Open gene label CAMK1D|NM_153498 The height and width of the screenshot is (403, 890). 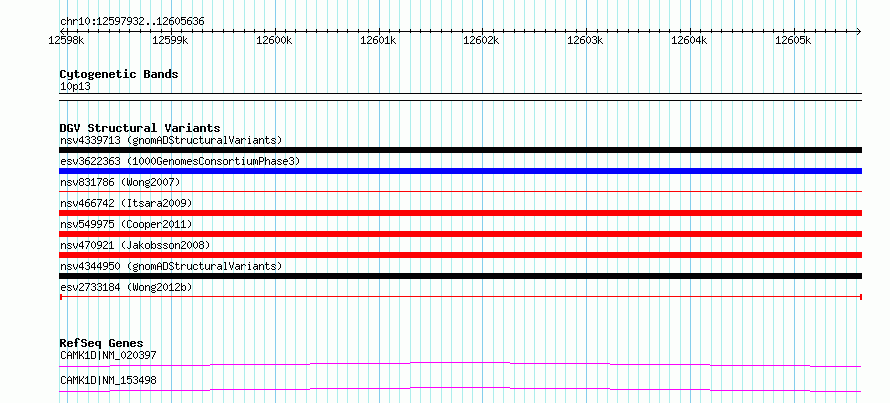[x=108, y=380]
